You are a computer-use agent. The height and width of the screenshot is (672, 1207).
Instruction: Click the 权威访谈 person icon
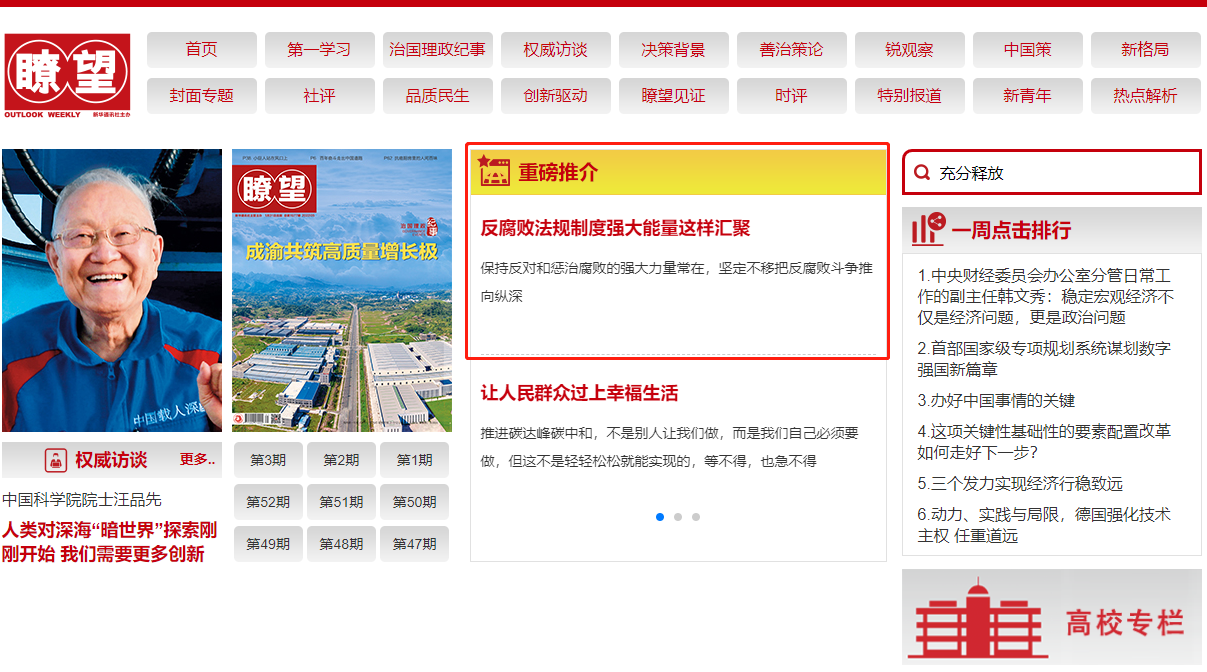tap(56, 460)
